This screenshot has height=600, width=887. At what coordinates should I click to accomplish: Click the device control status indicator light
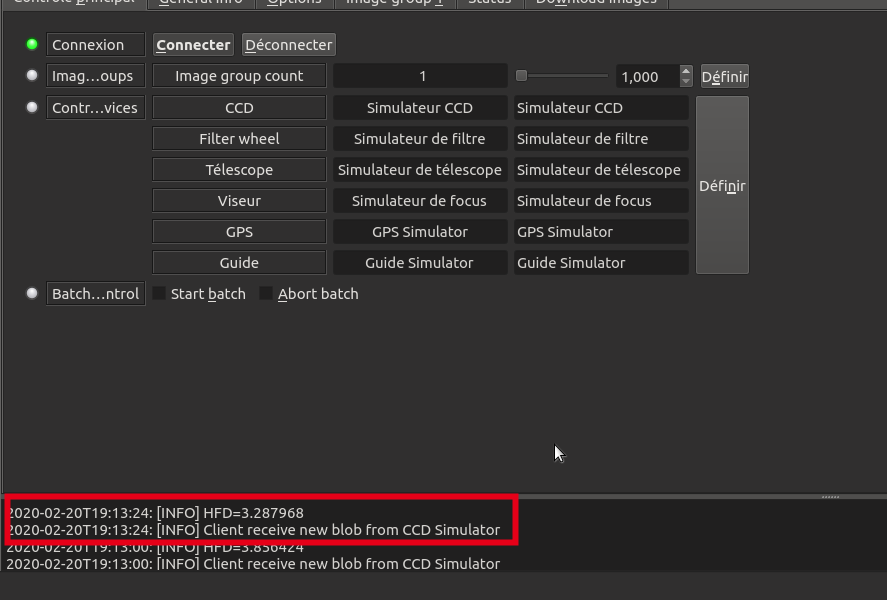click(32, 107)
